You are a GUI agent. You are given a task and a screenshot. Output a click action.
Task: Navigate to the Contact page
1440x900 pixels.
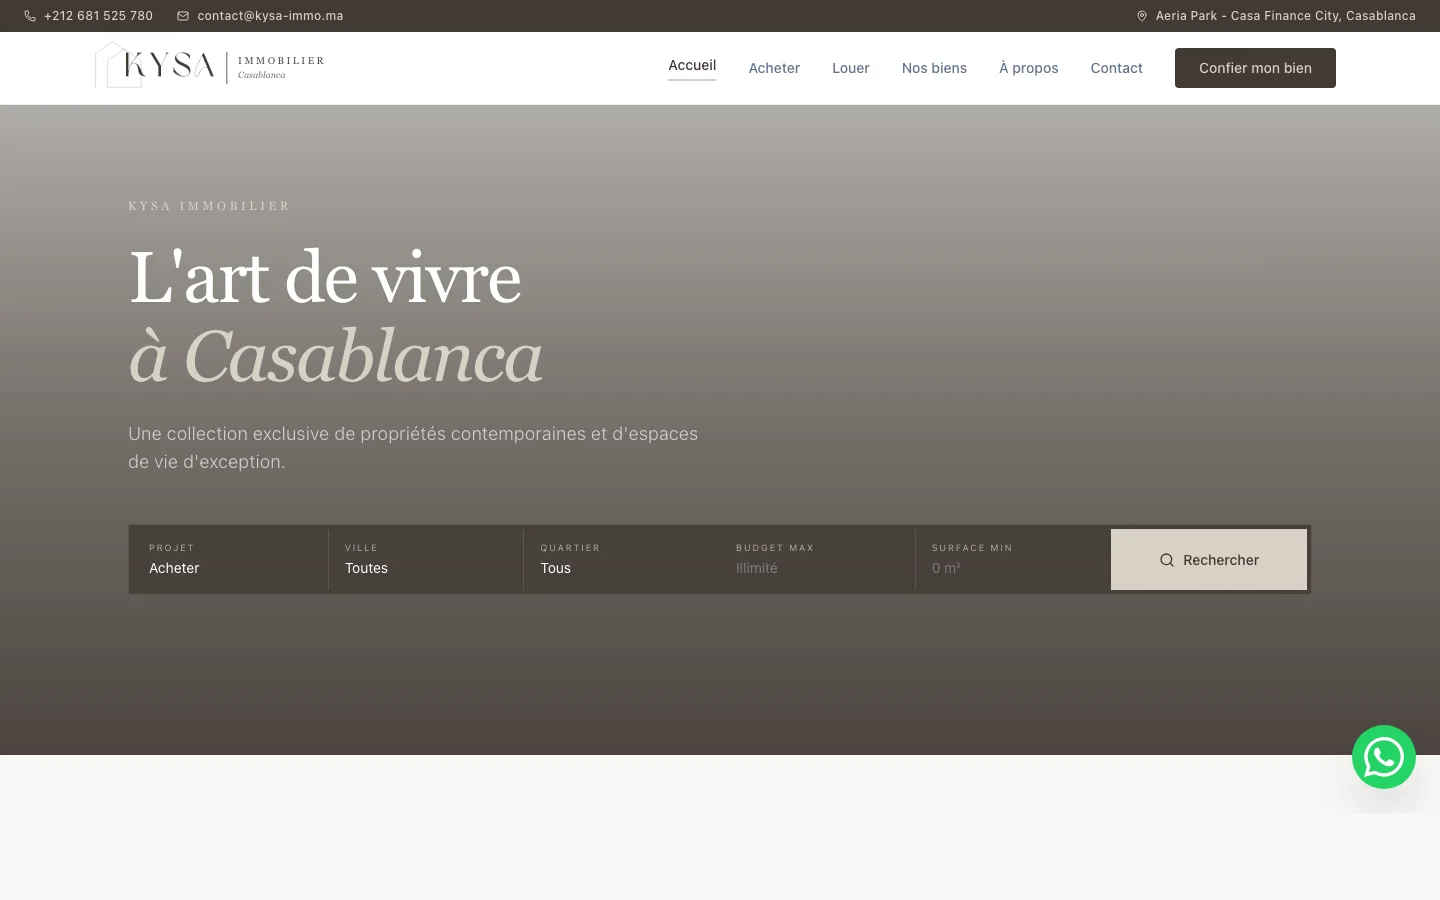coord(1116,67)
